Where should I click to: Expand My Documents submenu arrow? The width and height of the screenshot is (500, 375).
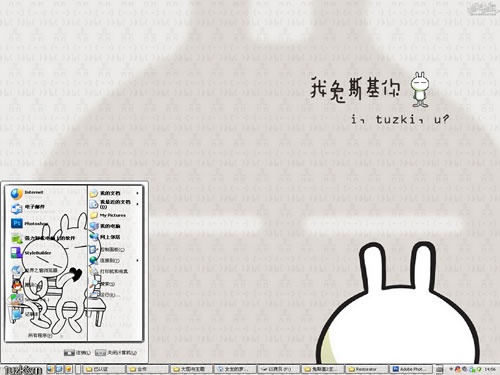[x=137, y=193]
